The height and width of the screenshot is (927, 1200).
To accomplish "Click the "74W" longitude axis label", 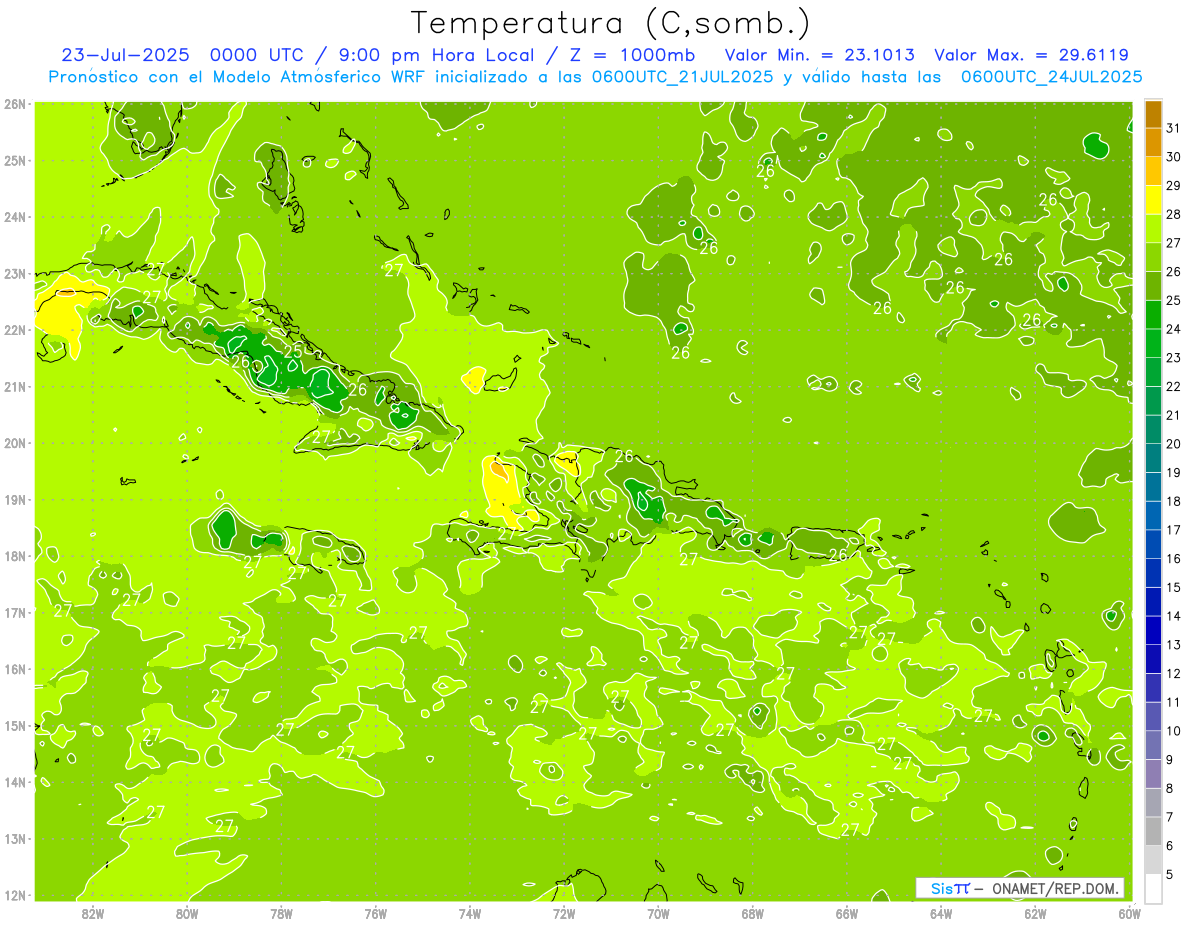I will (470, 913).
